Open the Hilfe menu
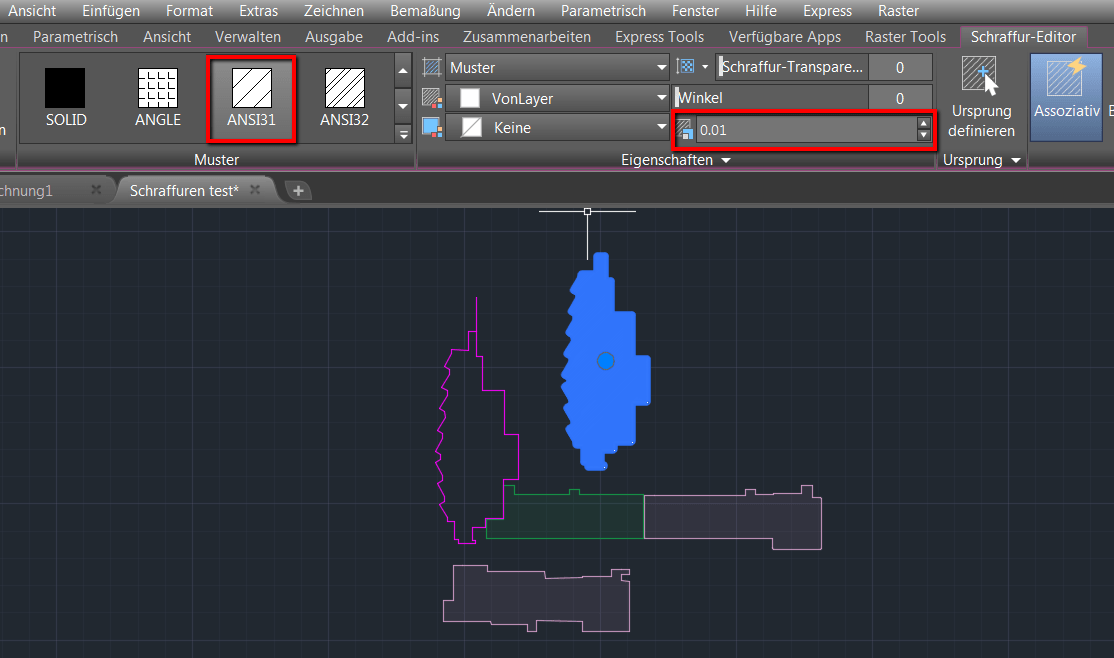Image resolution: width=1114 pixels, height=658 pixels. 761,11
